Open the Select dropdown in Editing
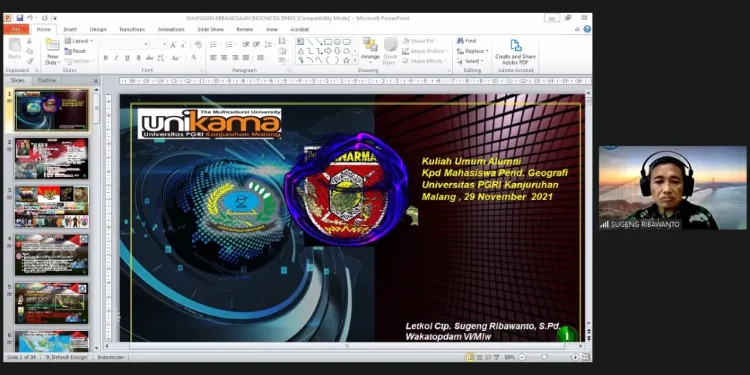The height and width of the screenshot is (375, 750). point(471,61)
